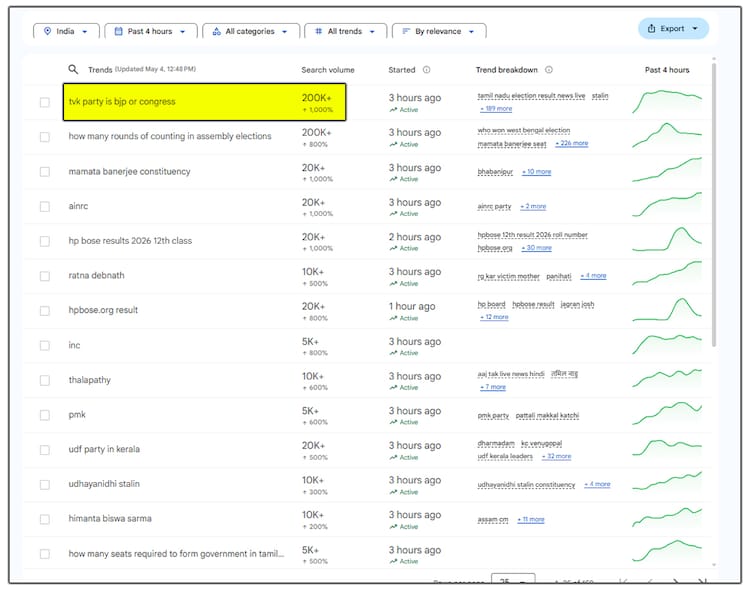Open the Export dropdown button
The height and width of the screenshot is (590, 750).
pos(673,29)
